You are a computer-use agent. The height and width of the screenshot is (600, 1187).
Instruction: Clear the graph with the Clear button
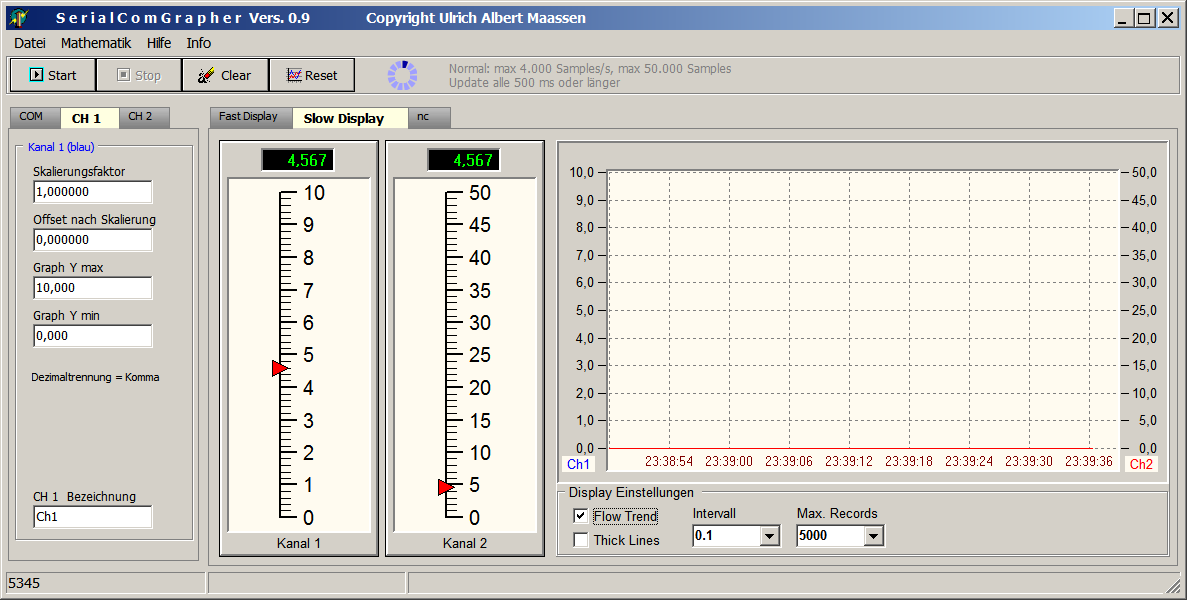[x=225, y=75]
